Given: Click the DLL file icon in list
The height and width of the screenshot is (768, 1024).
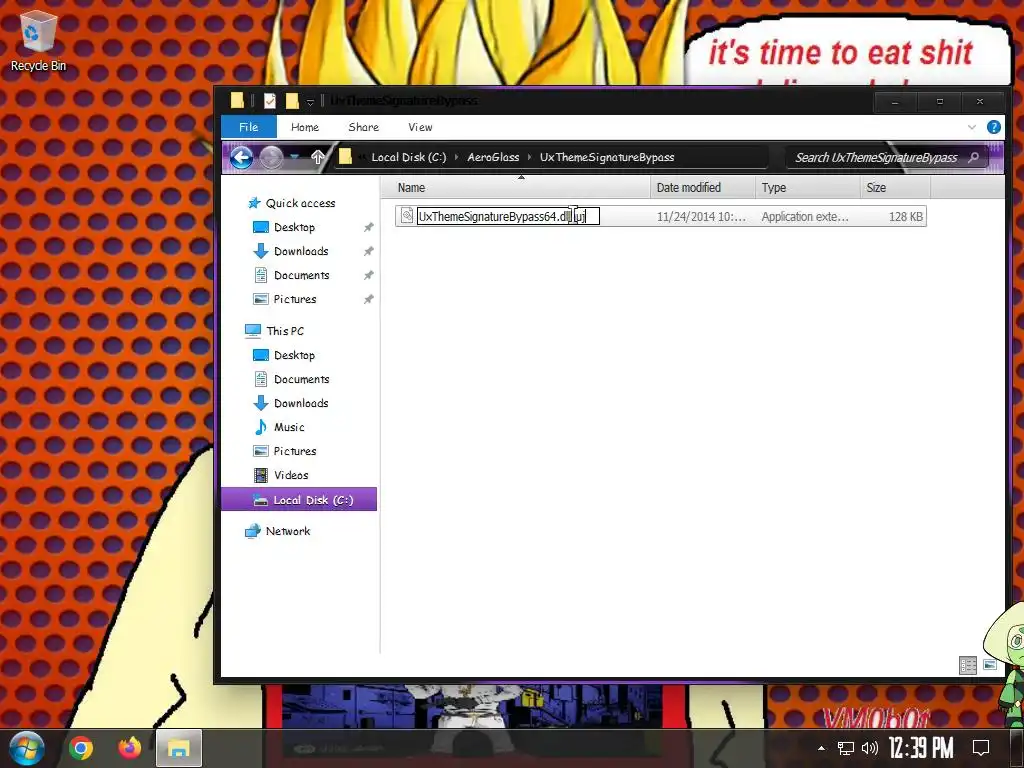Looking at the screenshot, I should point(406,216).
